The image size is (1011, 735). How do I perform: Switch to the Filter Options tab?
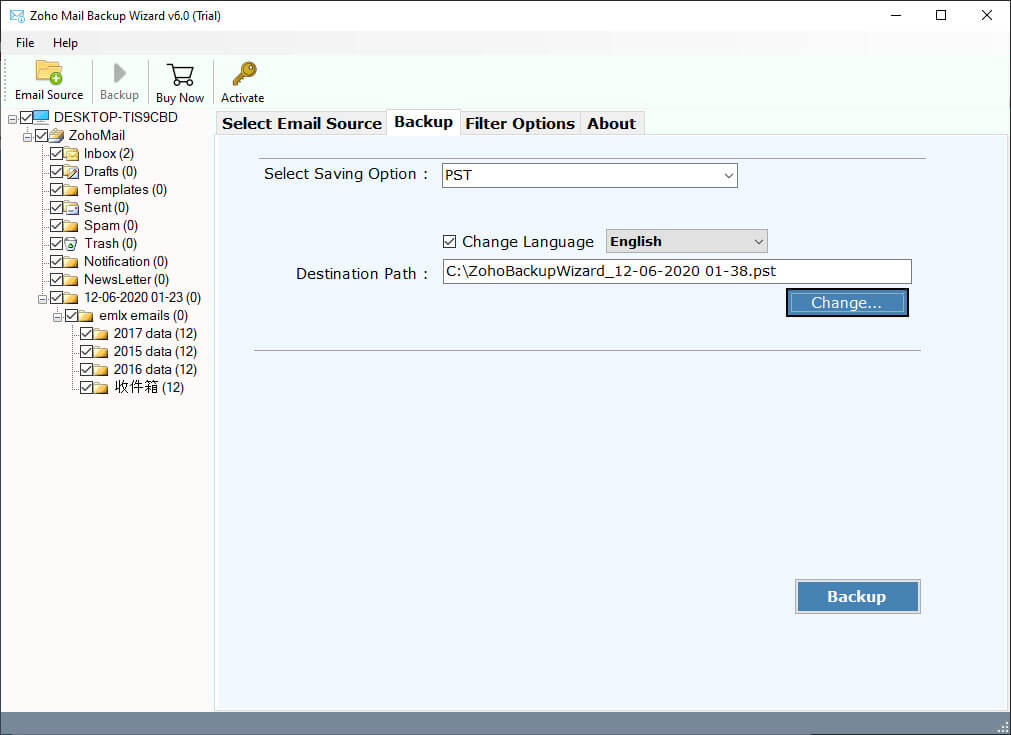tap(520, 123)
